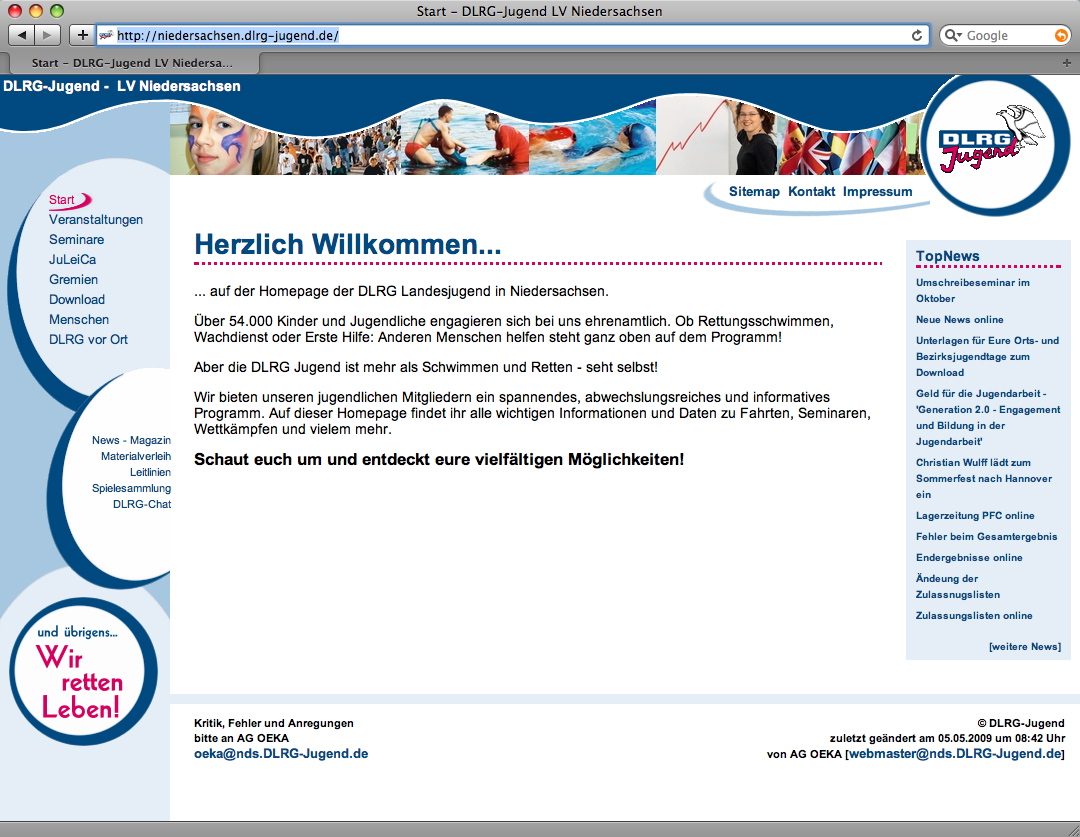Click the browser Back arrow button

click(22, 35)
